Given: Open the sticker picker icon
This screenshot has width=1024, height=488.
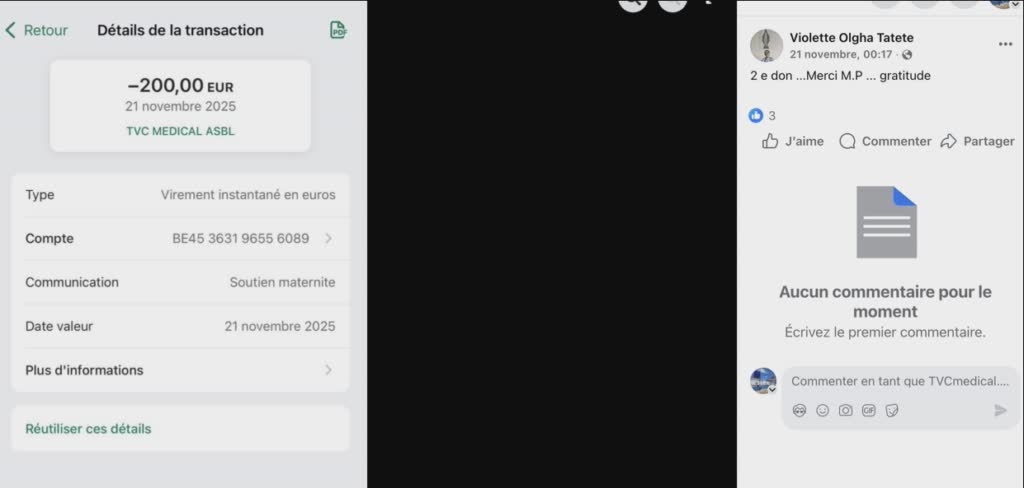Looking at the screenshot, I should click(892, 410).
